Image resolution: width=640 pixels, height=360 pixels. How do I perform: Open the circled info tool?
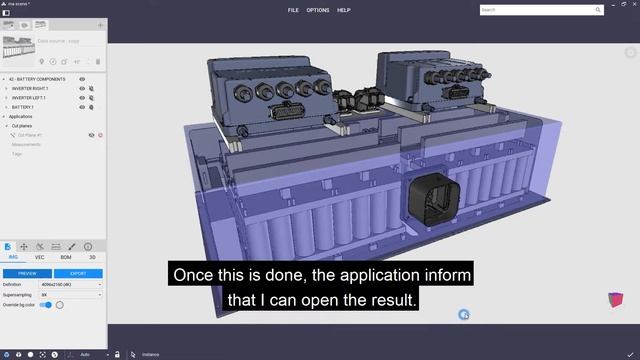pyautogui.click(x=88, y=247)
